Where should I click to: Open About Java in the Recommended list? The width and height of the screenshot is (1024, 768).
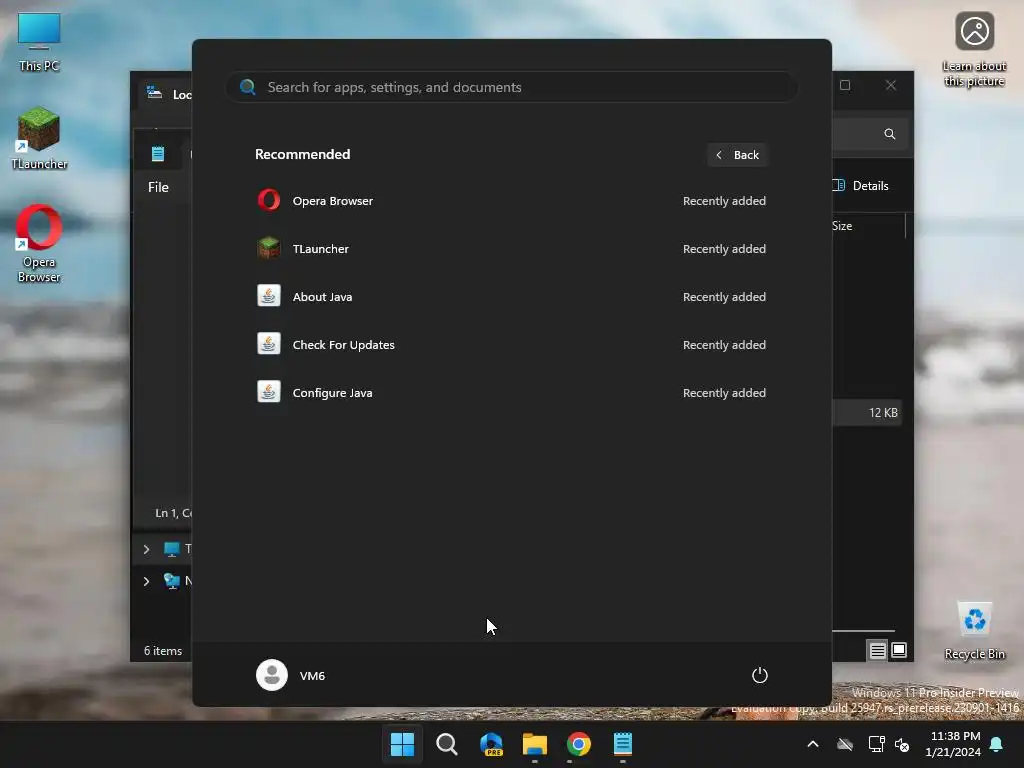(x=511, y=296)
